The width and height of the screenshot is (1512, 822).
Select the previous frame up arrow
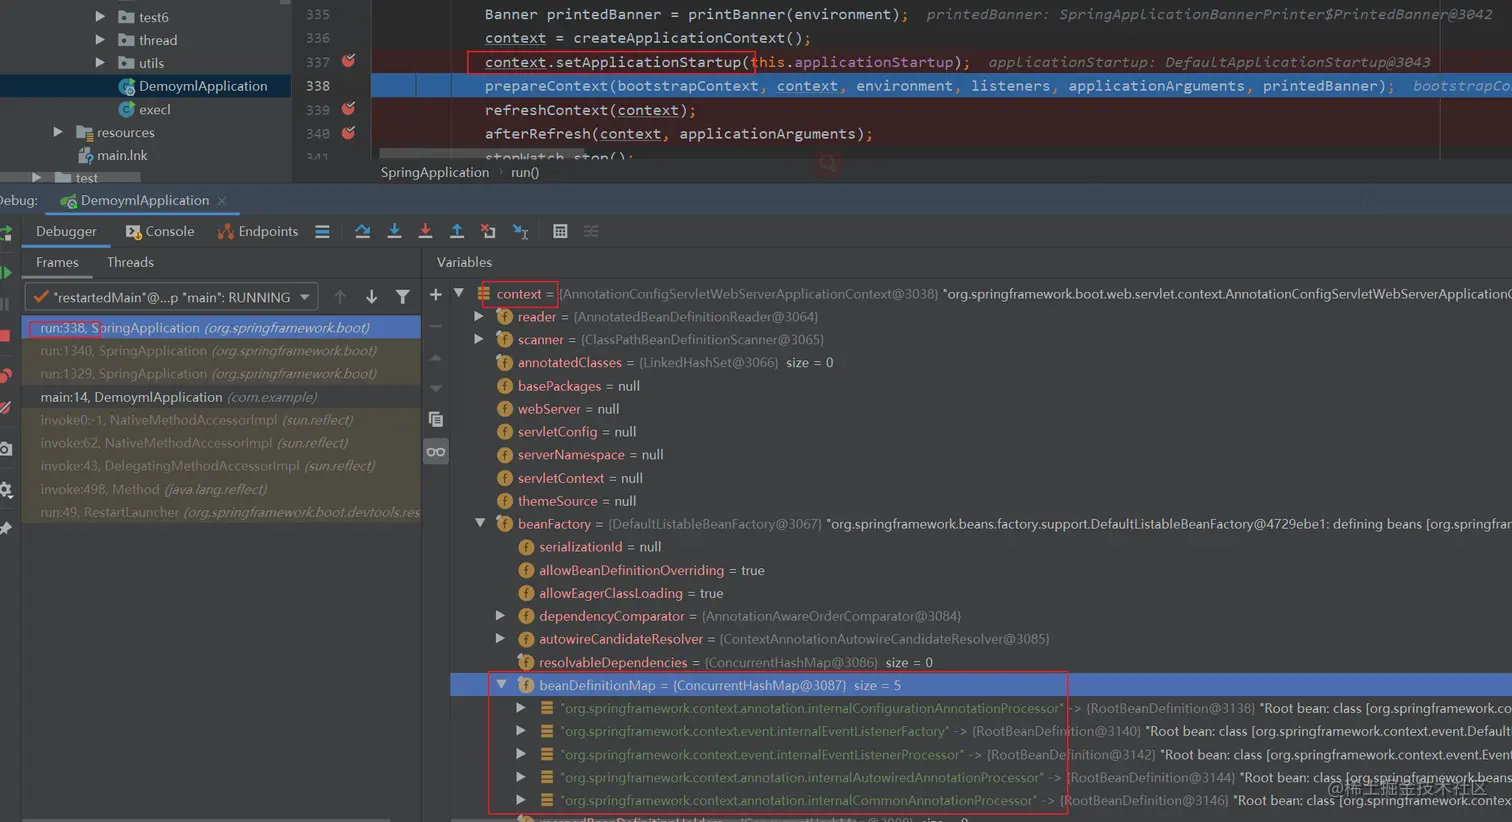[340, 297]
